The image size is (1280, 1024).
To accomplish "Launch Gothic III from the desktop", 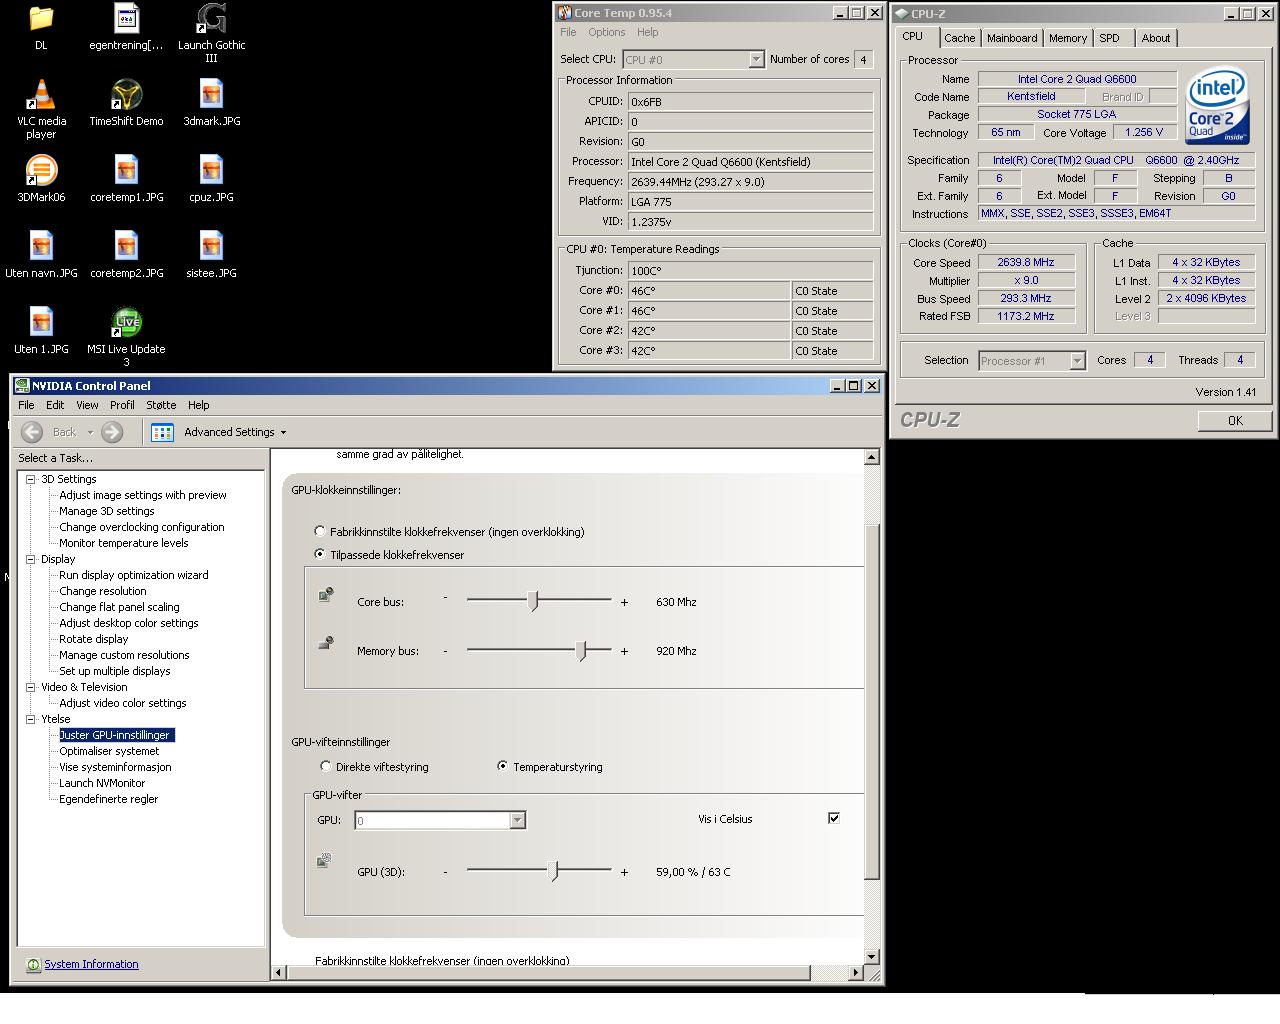I will (211, 20).
